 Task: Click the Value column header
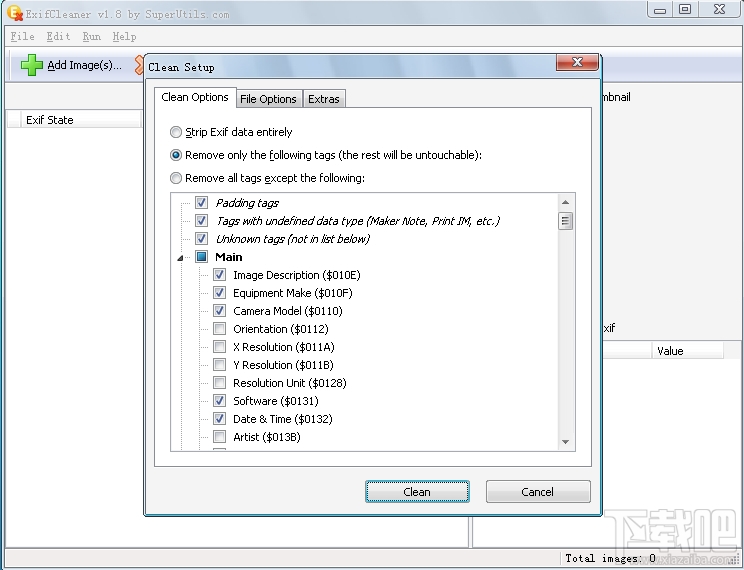tap(687, 351)
